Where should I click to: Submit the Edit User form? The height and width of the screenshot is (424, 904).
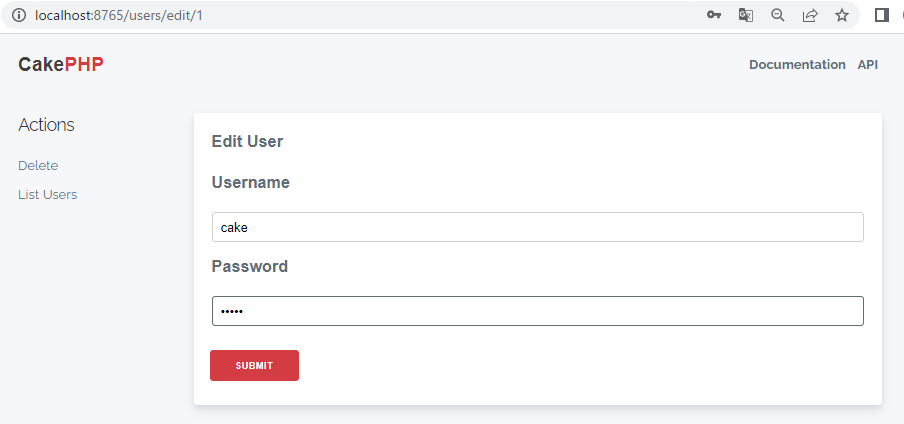tap(254, 365)
